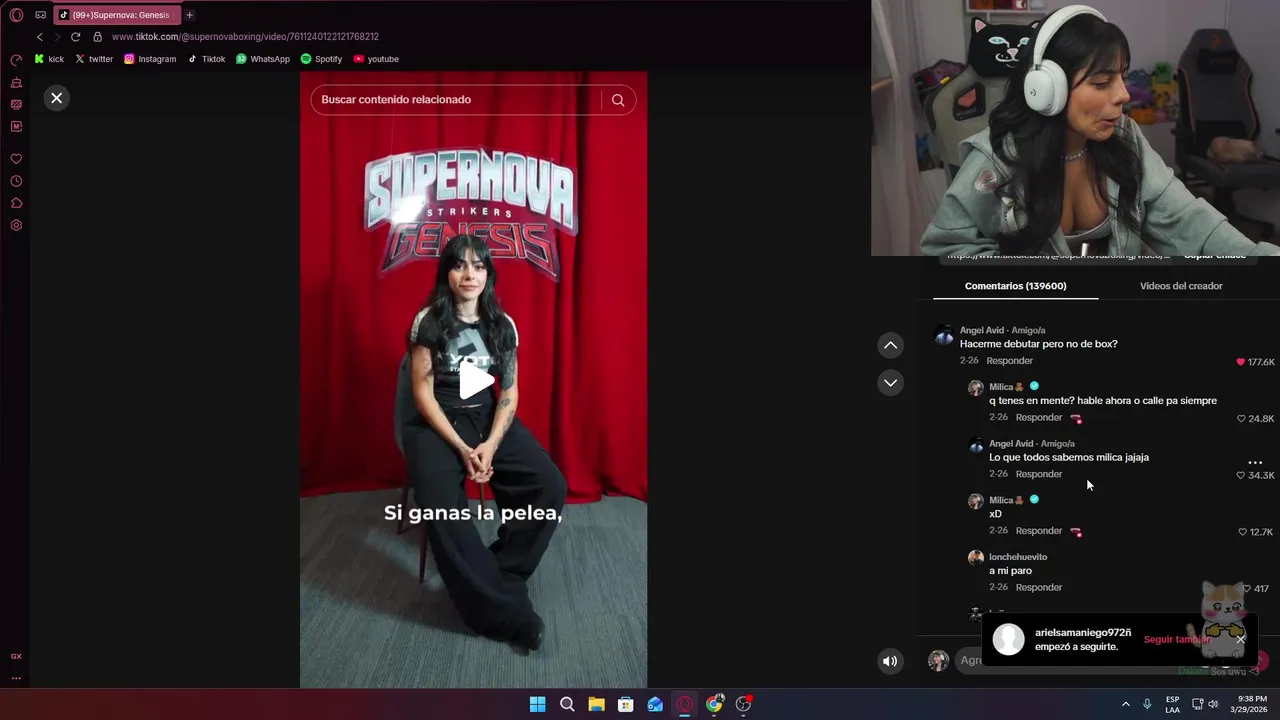Viewport: 1280px width, 720px height.
Task: Open the striped panel icon below GX Cleaner
Action: [x=16, y=104]
